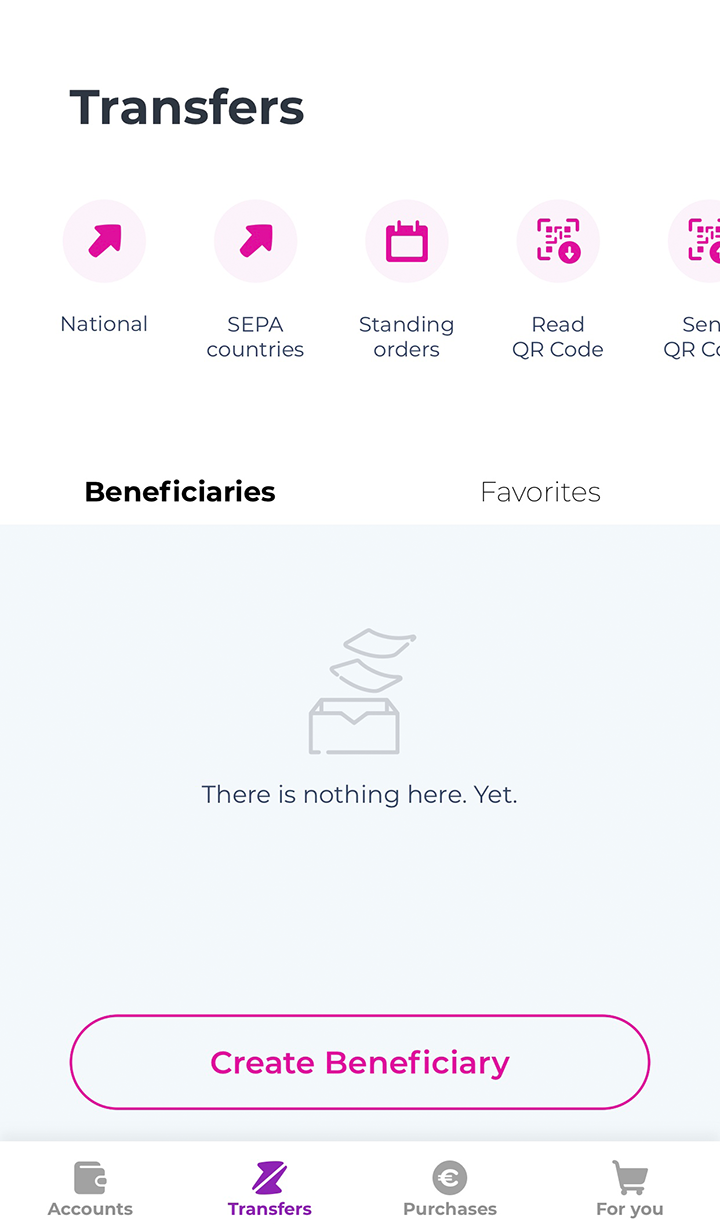Tap the 'For you' label in bottom bar
Screen dimensions: 720x1230
coord(630,1209)
